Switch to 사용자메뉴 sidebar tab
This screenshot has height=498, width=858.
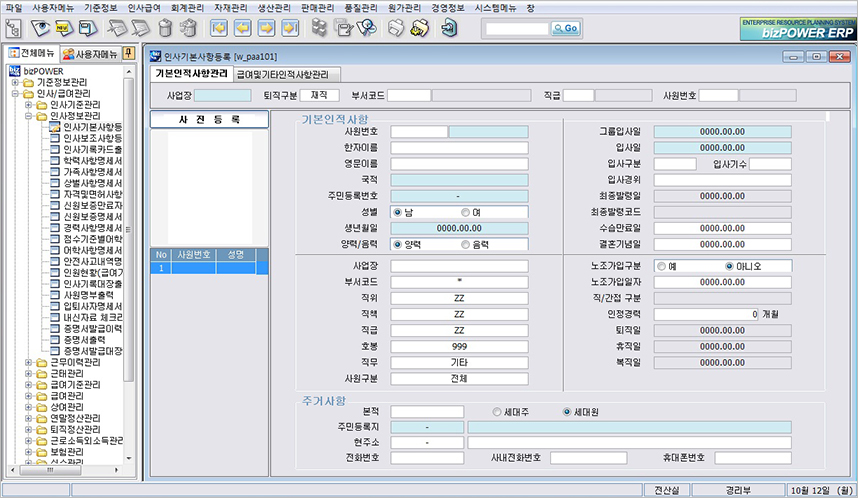click(x=91, y=54)
